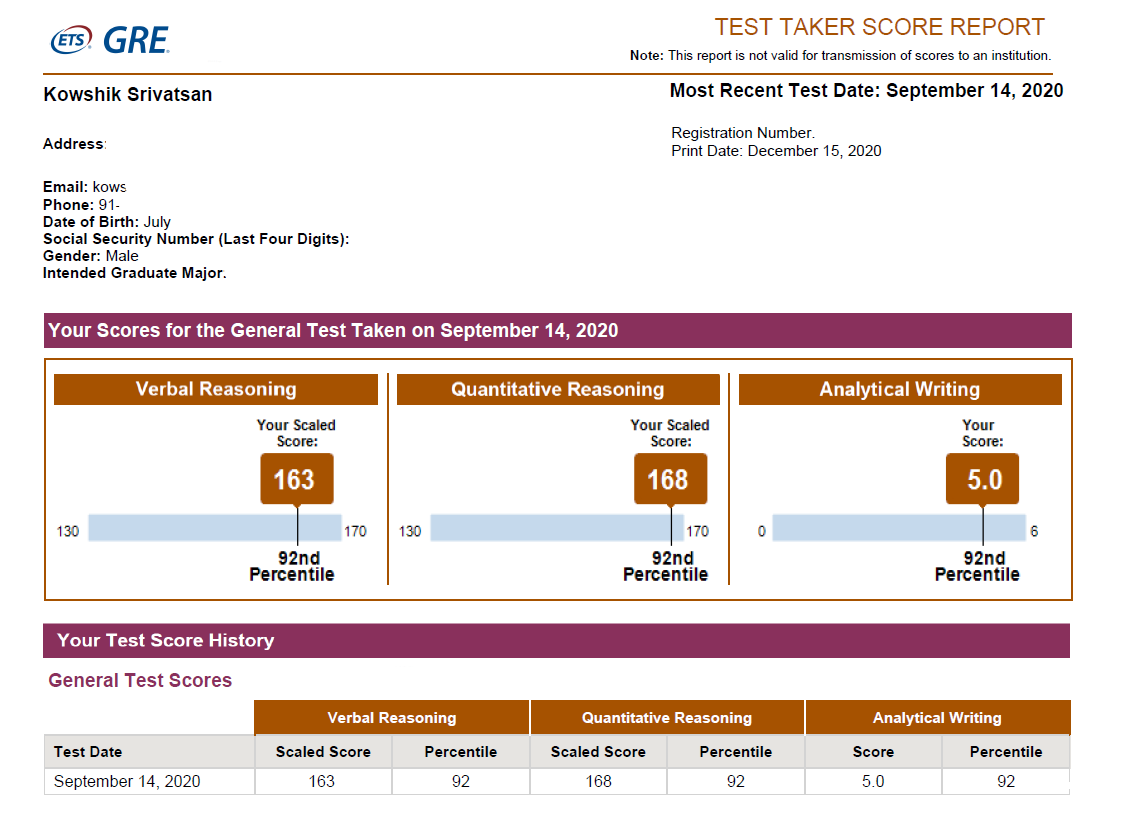1122x833 pixels.
Task: Click the Analytical Writing Score column header
Action: pyautogui.click(x=873, y=752)
